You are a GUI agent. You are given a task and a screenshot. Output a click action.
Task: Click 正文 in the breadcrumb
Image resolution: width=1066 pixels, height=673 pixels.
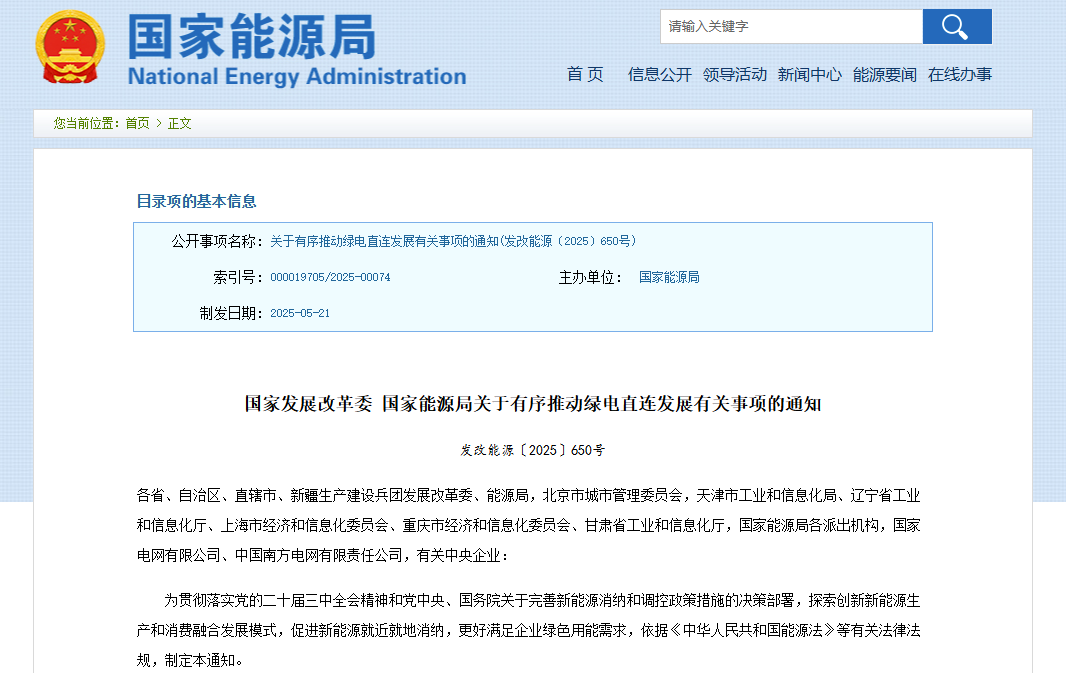click(179, 123)
